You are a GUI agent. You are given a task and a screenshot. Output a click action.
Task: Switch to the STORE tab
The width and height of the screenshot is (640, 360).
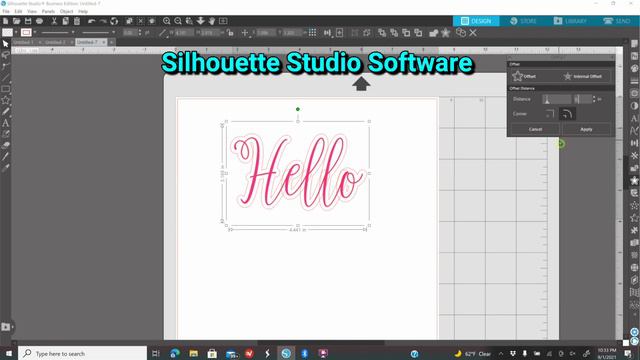click(523, 21)
